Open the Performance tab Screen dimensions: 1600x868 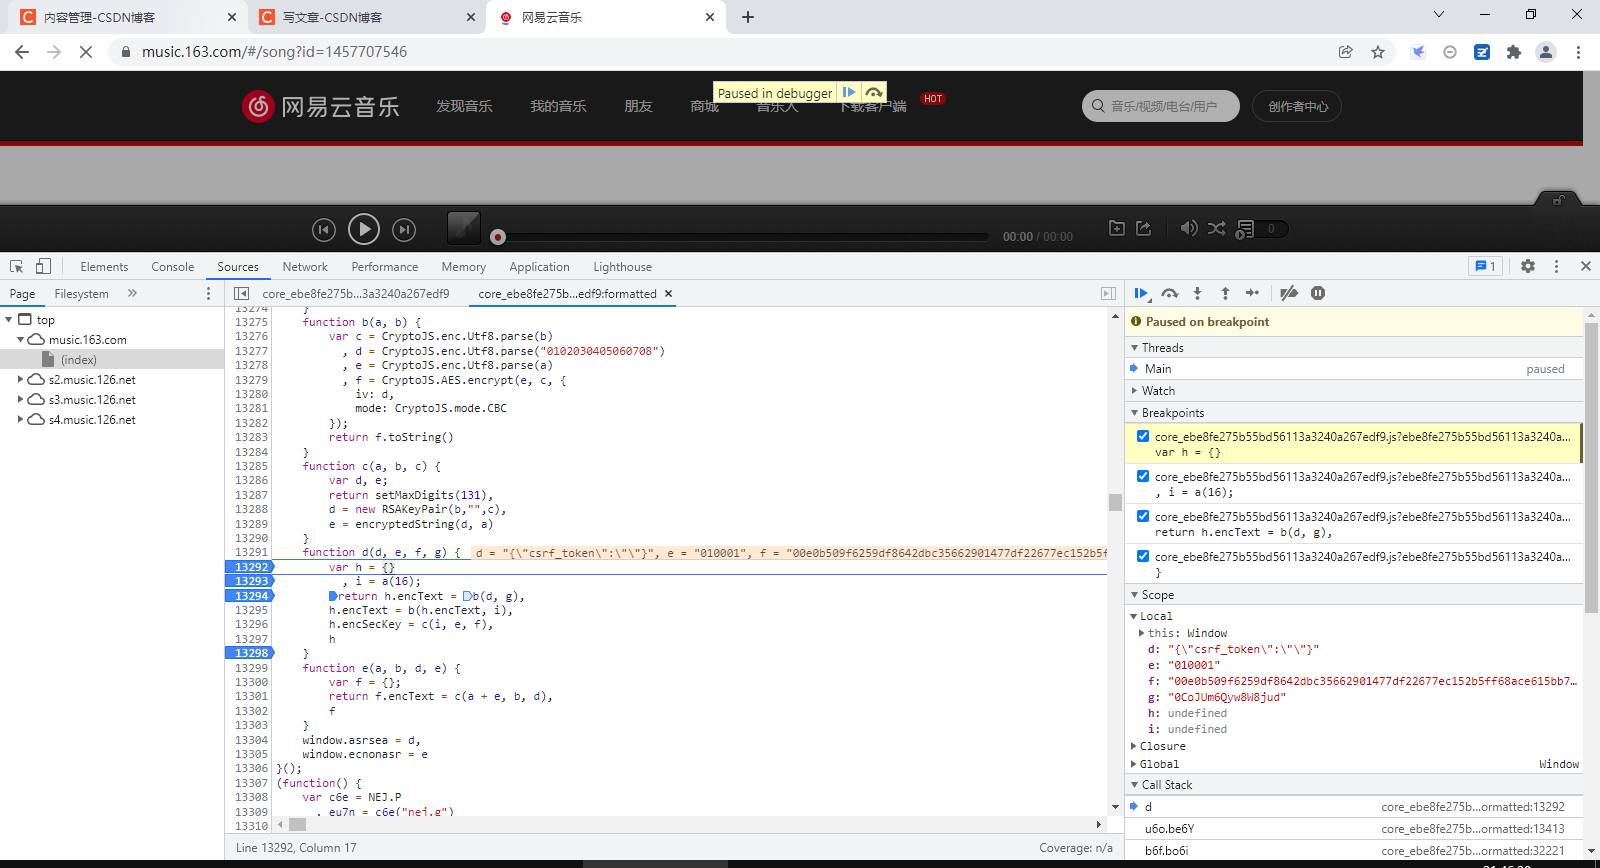tap(384, 266)
